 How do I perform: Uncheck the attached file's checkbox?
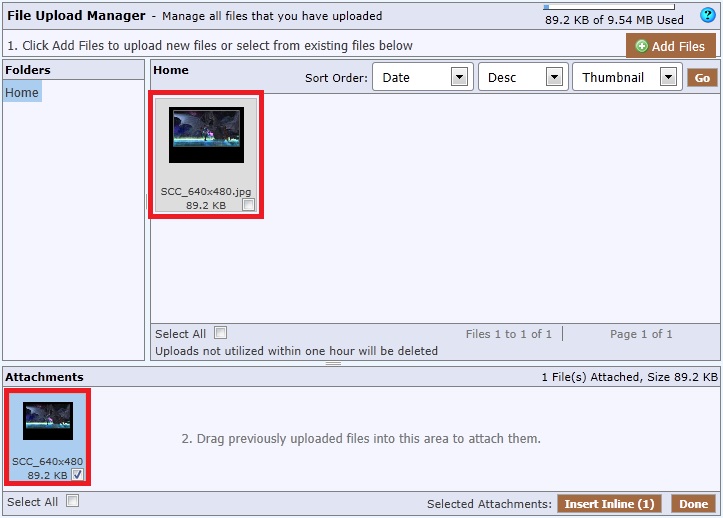point(78,475)
